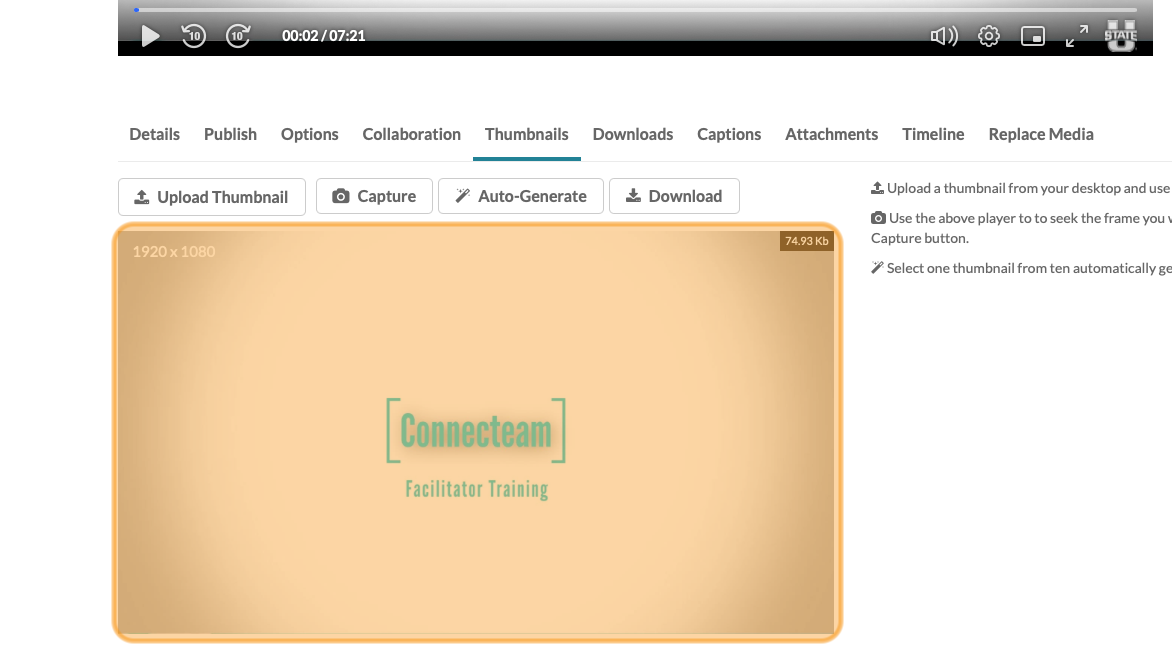Open the Replace Media tab
Viewport: 1172px width, 645px height.
pyautogui.click(x=1040, y=134)
